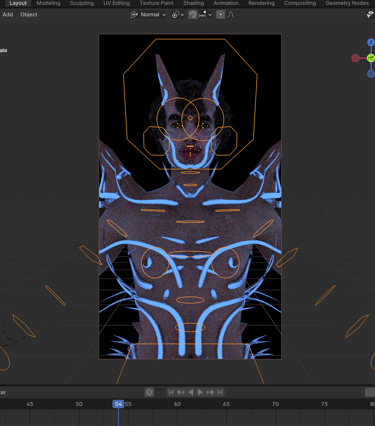Select the left chest circle rig control
The height and width of the screenshot is (426, 375).
point(155,263)
